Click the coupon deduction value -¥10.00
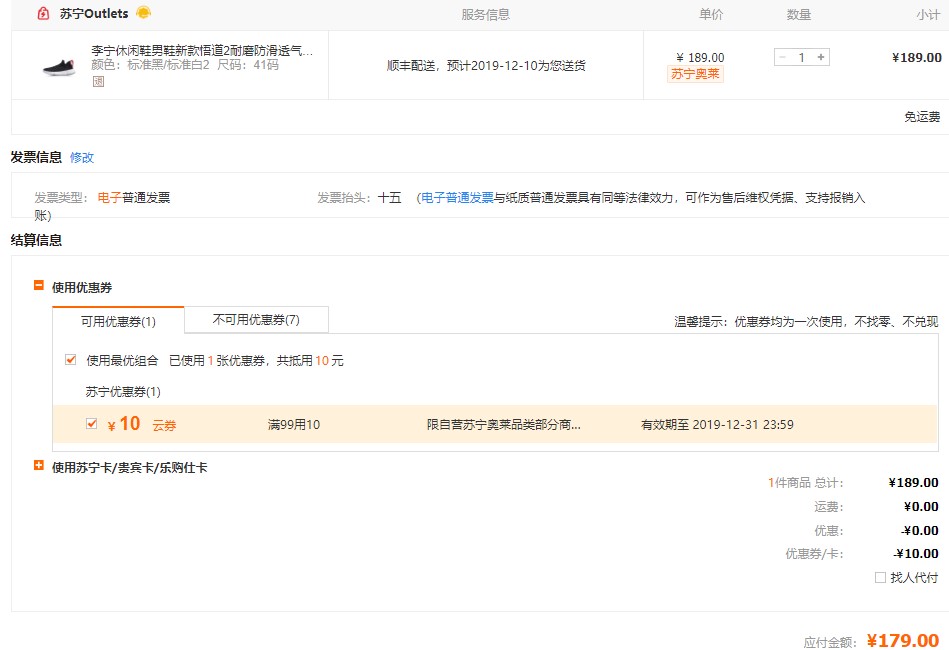Screen dimensions: 949x650 pyautogui.click(x=916, y=554)
